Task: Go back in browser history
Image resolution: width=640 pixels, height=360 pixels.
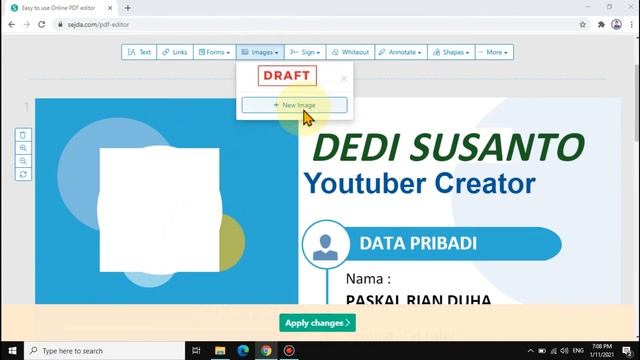Action: click(11, 24)
